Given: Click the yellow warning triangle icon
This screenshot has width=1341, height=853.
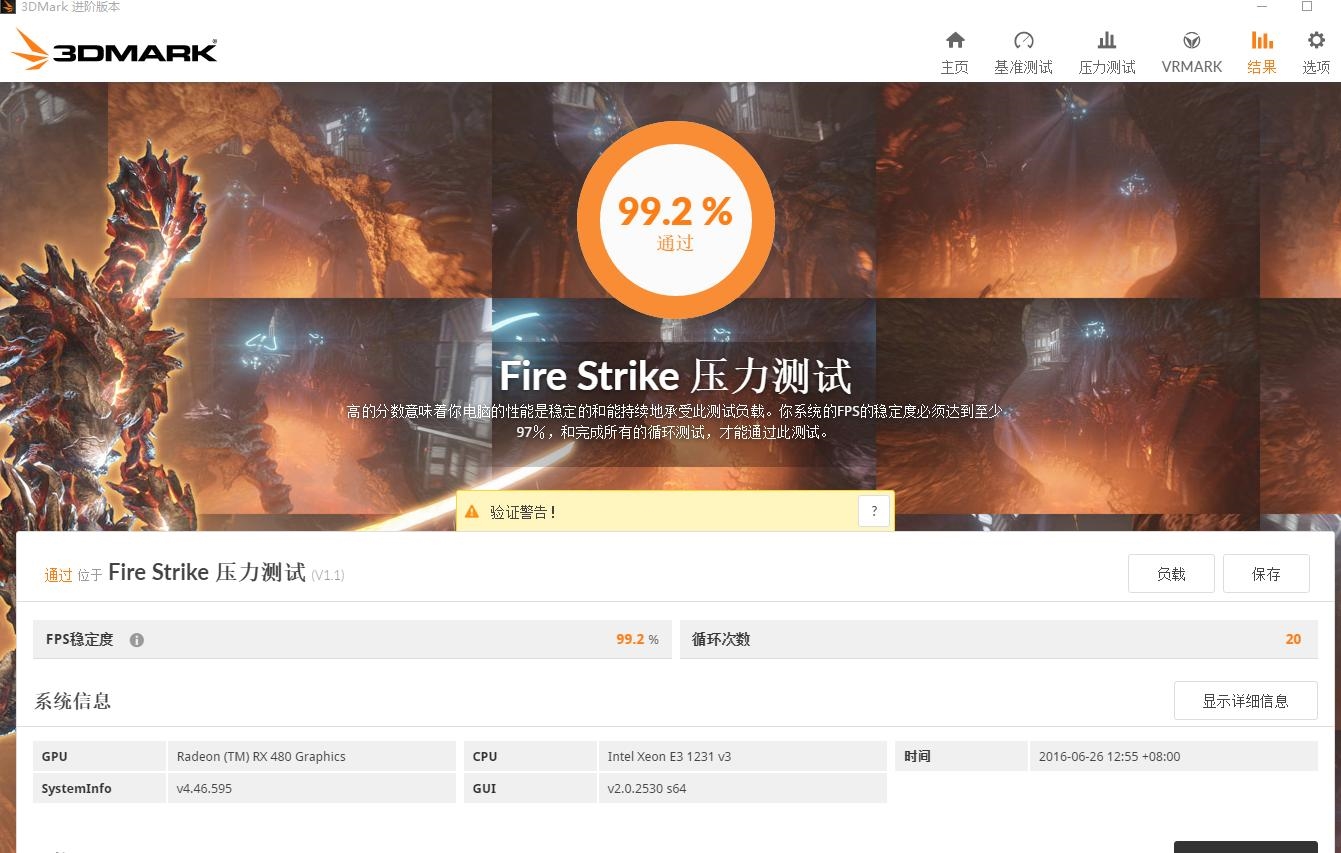Looking at the screenshot, I should click(x=472, y=512).
